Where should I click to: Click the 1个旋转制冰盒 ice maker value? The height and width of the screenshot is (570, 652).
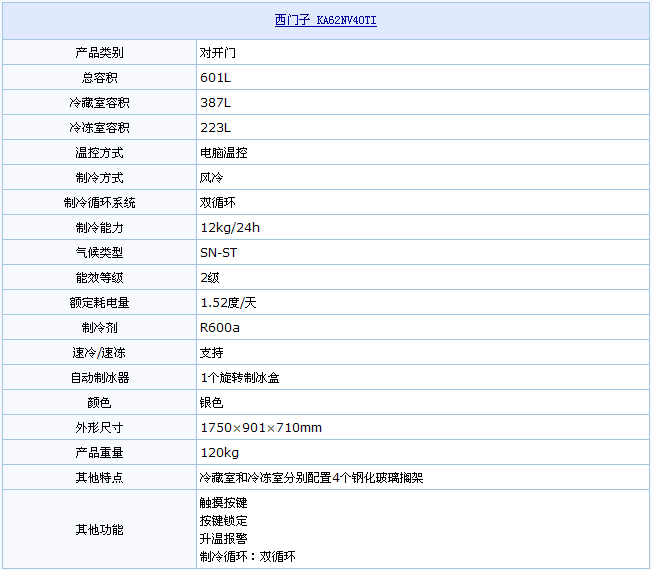tap(240, 378)
